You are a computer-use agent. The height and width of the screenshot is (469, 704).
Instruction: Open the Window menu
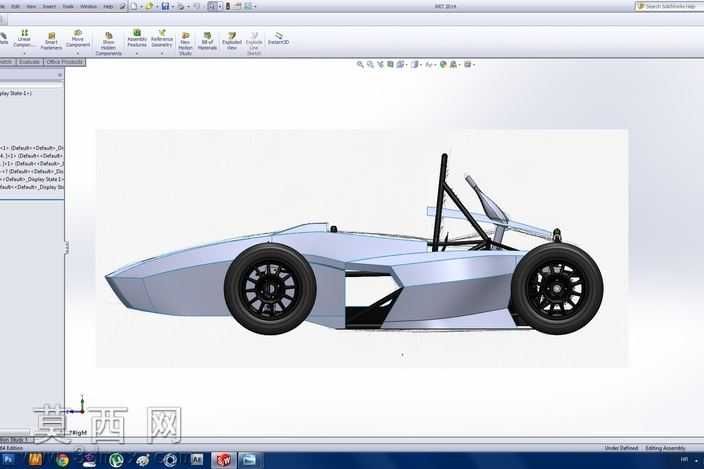[88, 6]
